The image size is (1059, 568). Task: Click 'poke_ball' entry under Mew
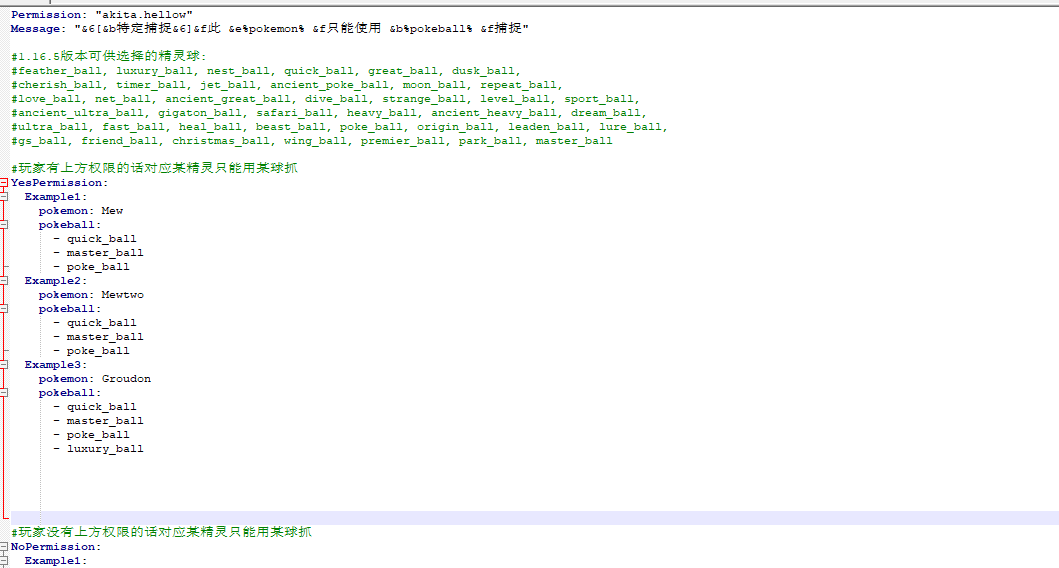pos(98,267)
